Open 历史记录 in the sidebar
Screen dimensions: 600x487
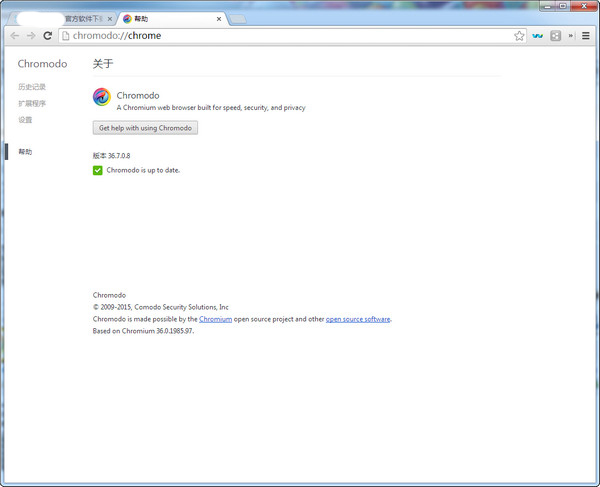[x=32, y=87]
